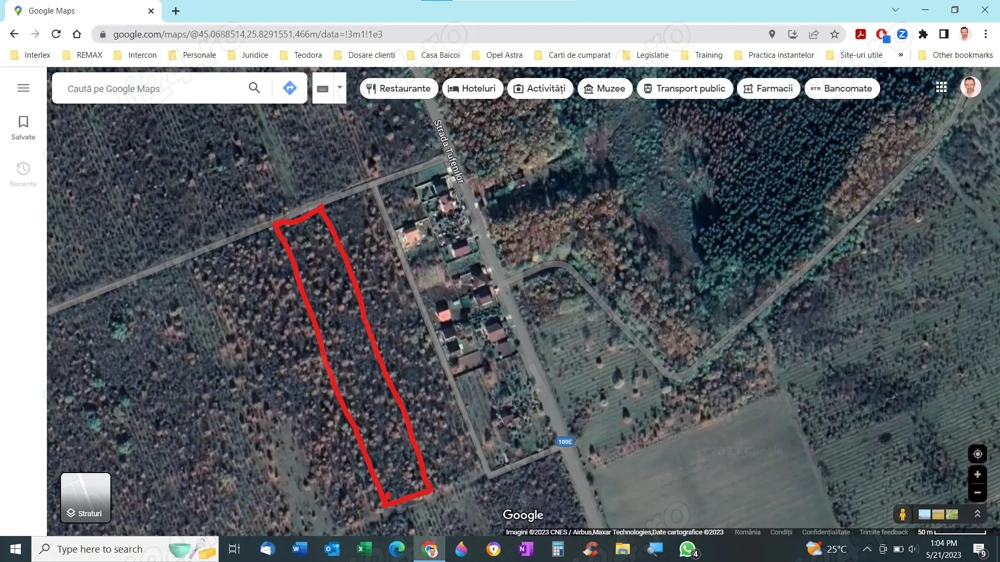This screenshot has height=562, width=1000.
Task: Open the Google apps grid
Action: click(941, 88)
